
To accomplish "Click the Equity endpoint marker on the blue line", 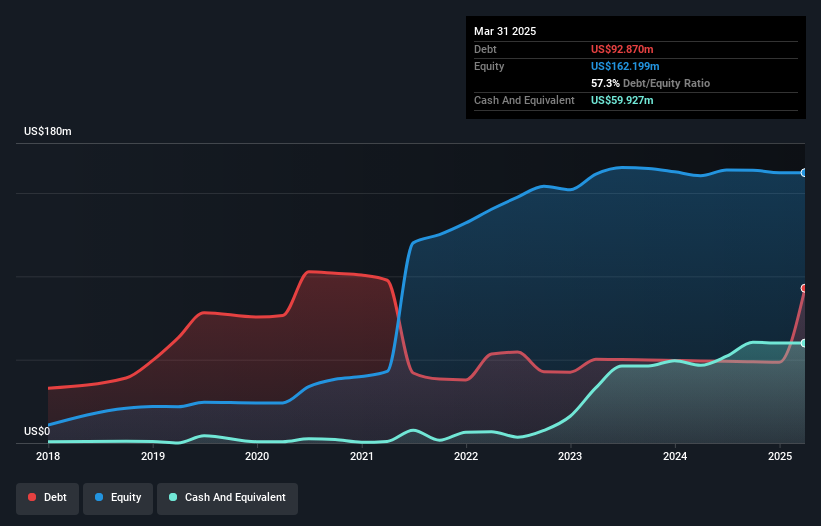I will click(804, 173).
